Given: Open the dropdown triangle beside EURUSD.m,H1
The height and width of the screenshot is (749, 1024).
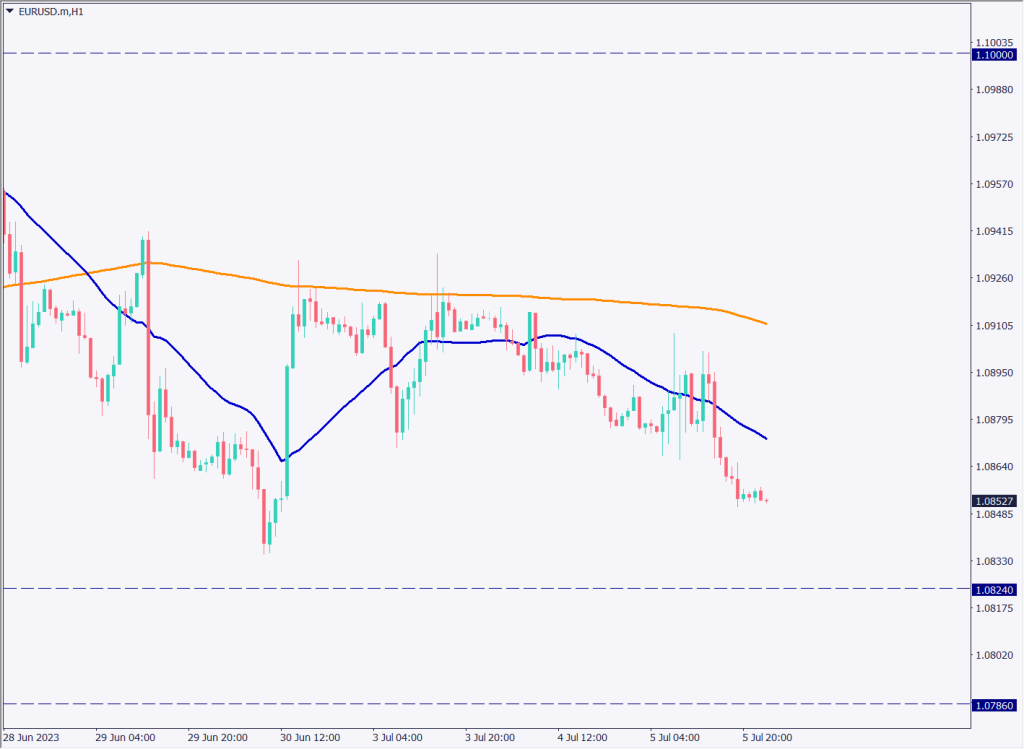Looking at the screenshot, I should 10,10.
